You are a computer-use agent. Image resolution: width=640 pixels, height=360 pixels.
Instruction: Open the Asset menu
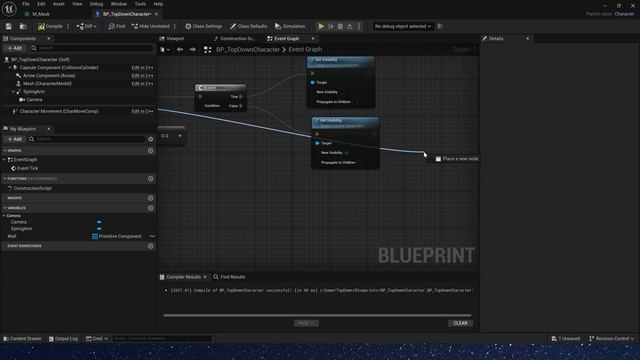59,4
